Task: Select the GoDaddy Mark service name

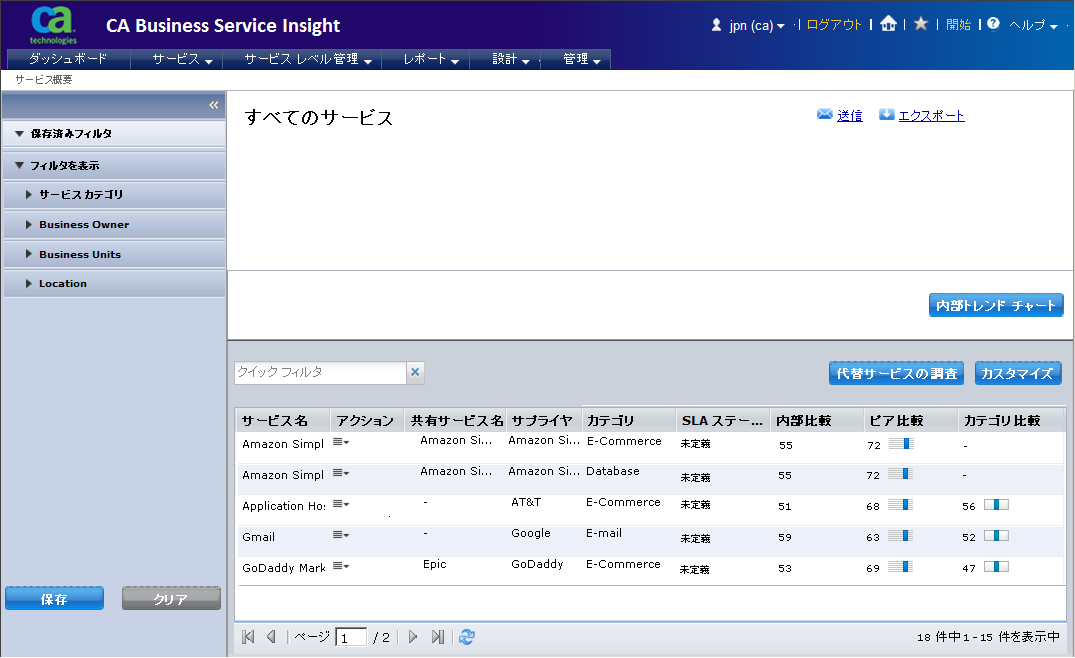Action: click(284, 568)
